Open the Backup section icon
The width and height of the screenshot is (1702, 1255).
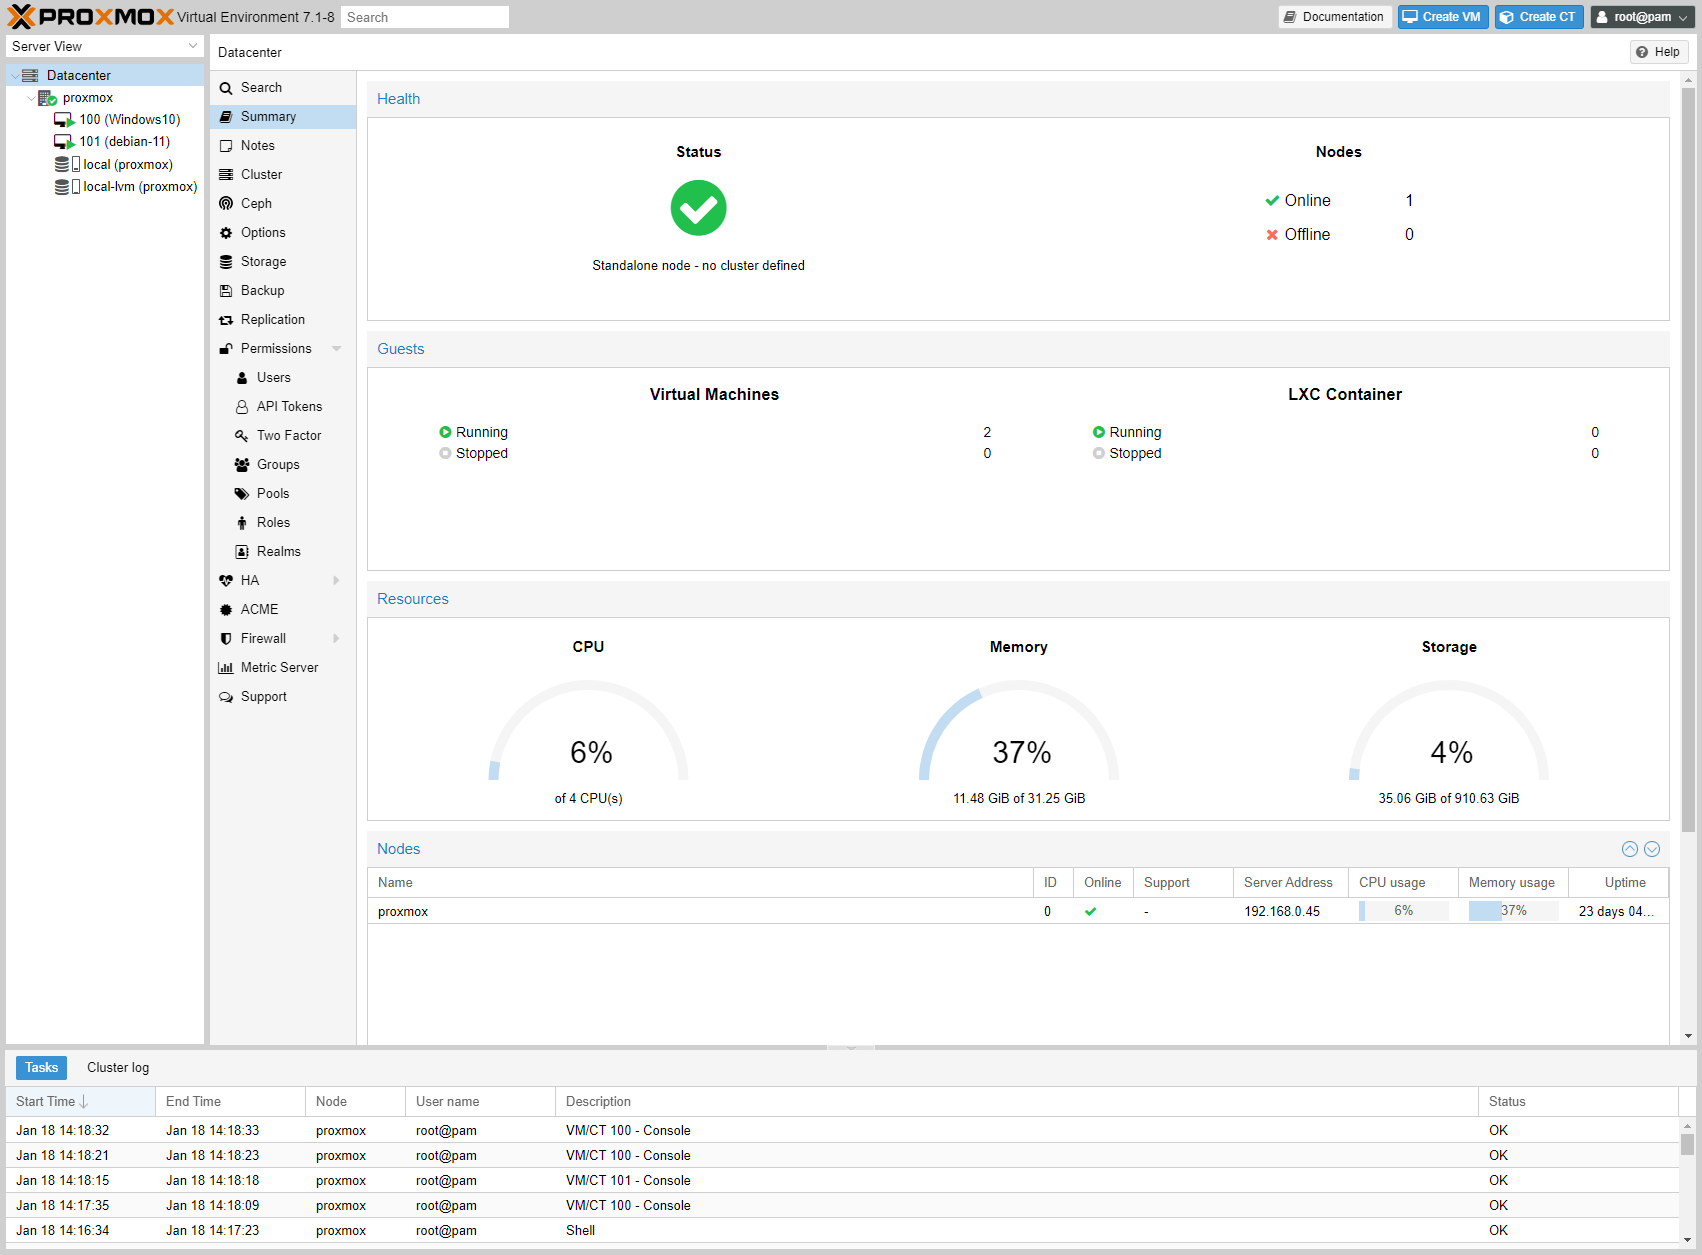(226, 290)
